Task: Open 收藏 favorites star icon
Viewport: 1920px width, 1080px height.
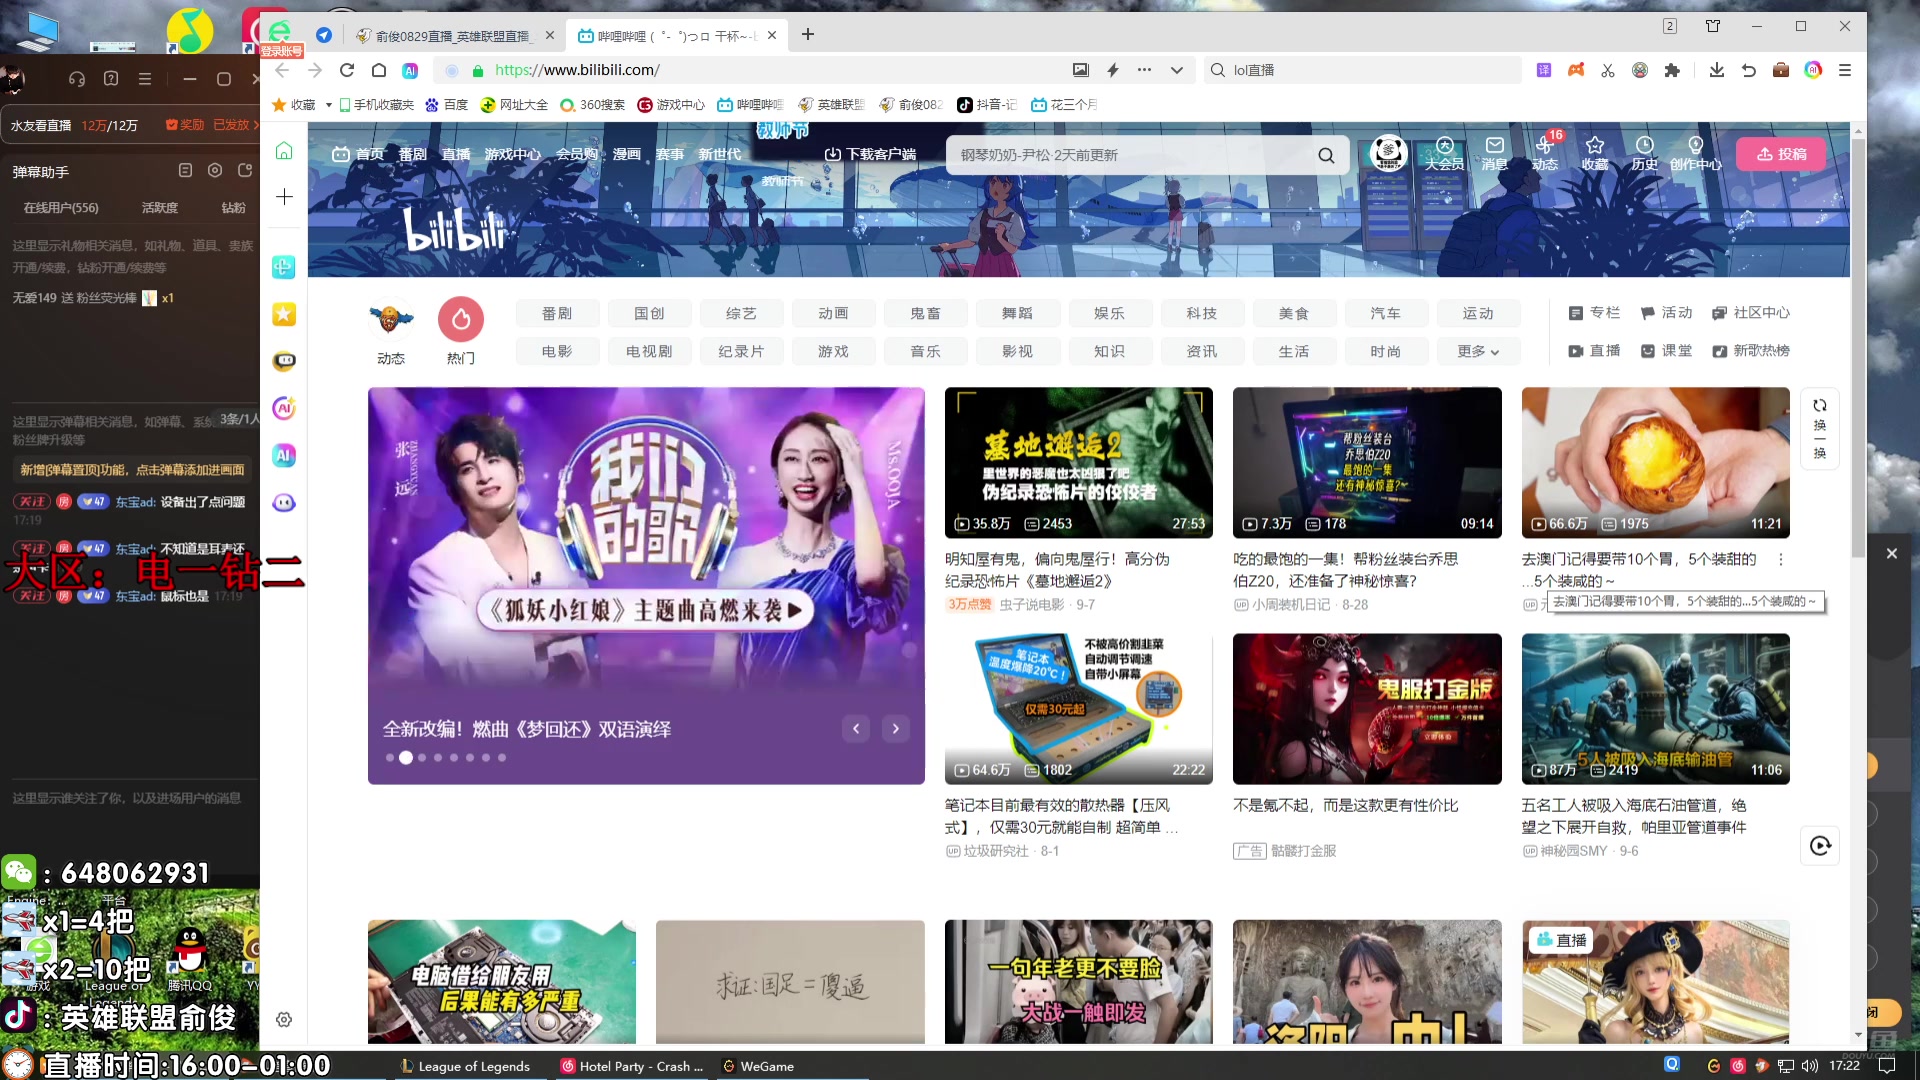Action: 1595,154
